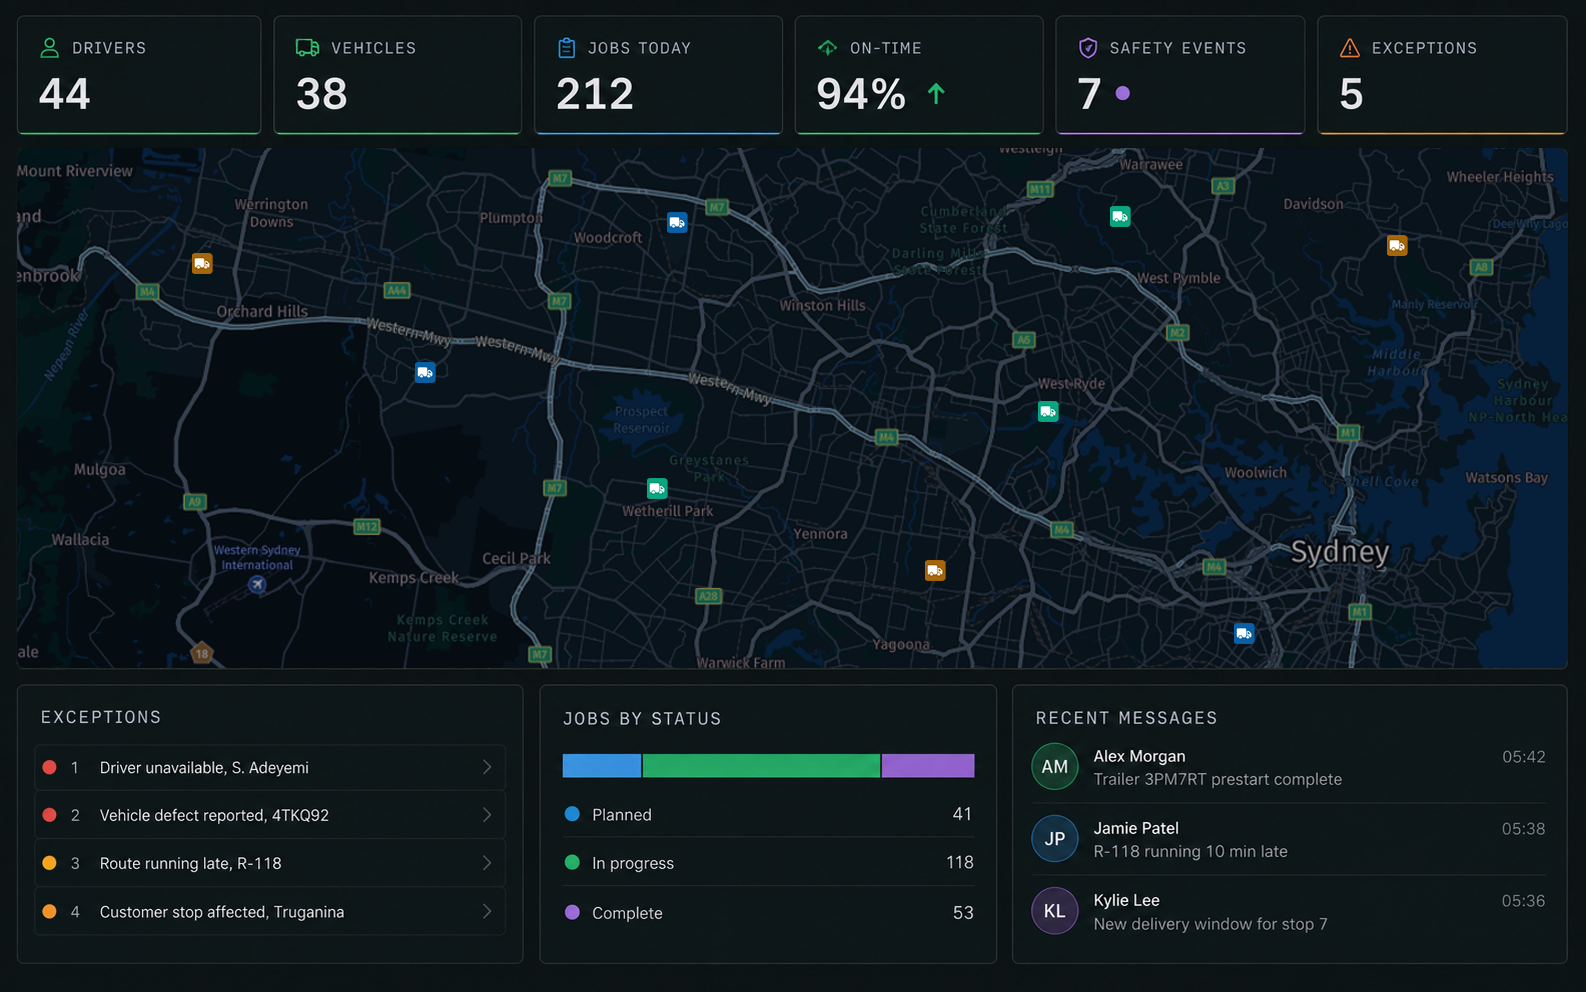Click purple Complete bar segment
This screenshot has height=992, width=1586.
pyautogui.click(x=928, y=766)
